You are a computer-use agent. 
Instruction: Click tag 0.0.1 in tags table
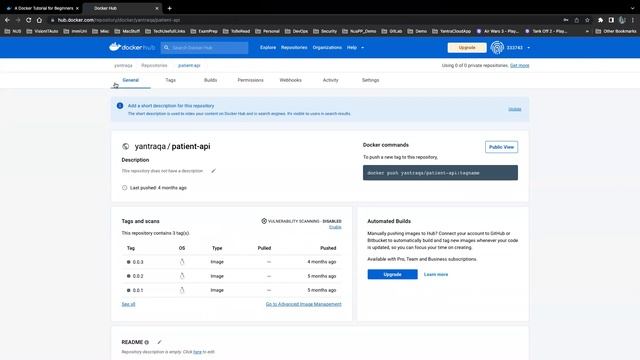click(x=138, y=290)
